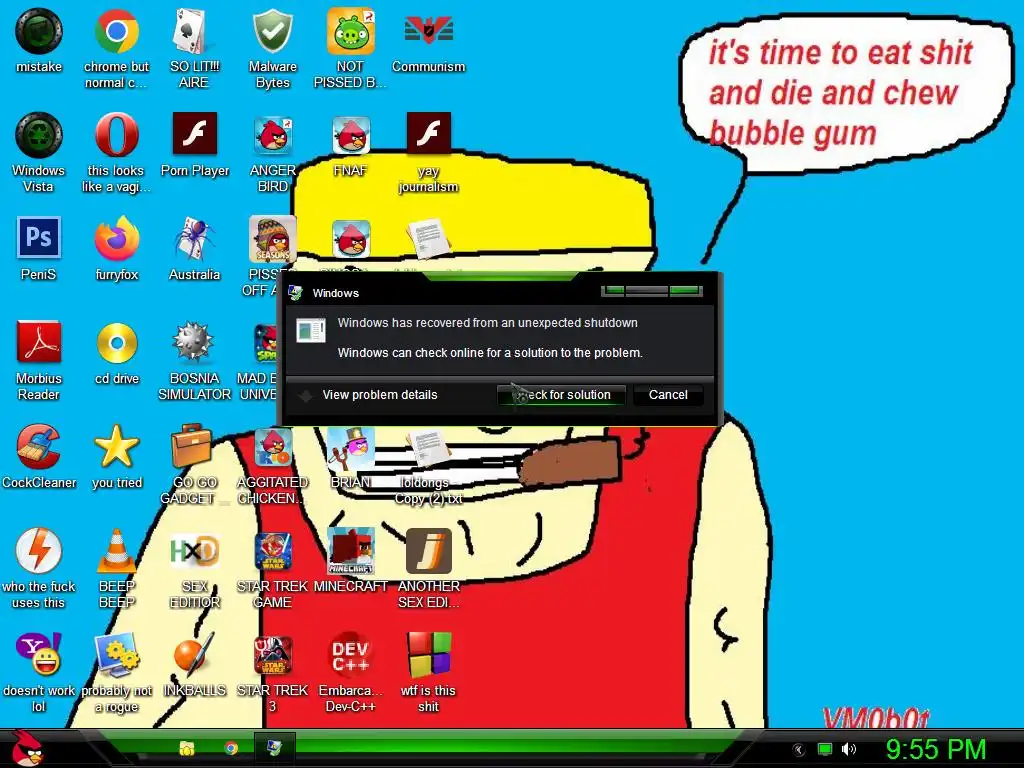
Task: Open the four colored cubes icon
Action: pos(428,654)
